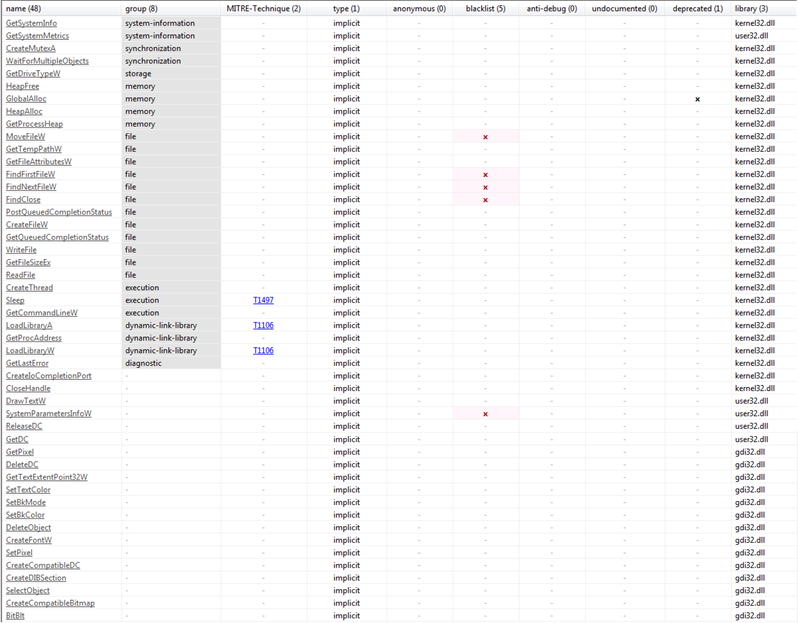Open the SelectObject import link
798x623 pixels.
click(28, 591)
